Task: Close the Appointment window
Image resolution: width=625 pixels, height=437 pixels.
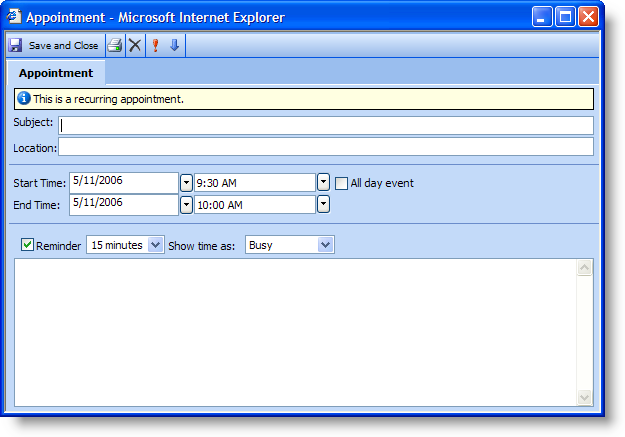Action: [x=588, y=17]
